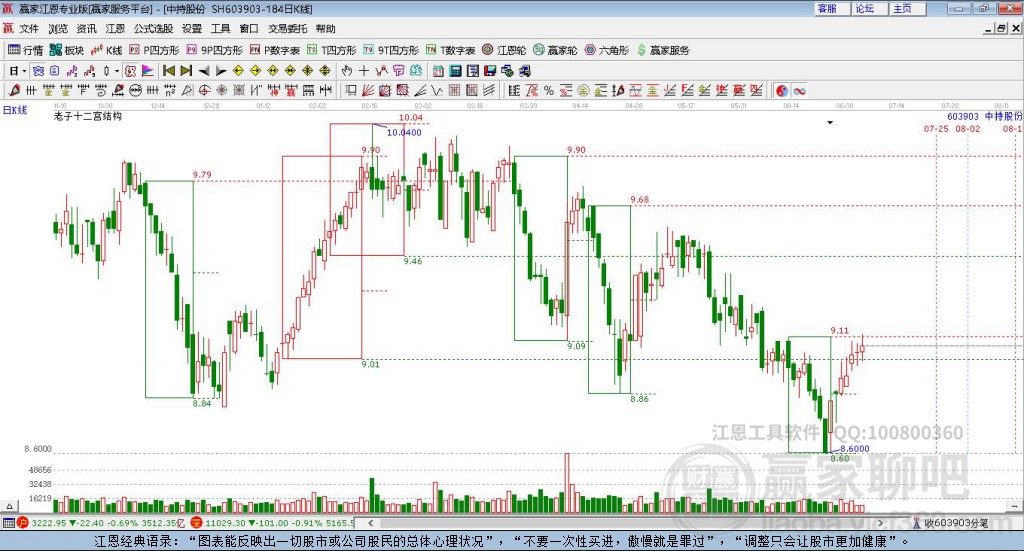Open 赢家服务 service with dollar icon
The image size is (1024, 551).
(x=663, y=50)
